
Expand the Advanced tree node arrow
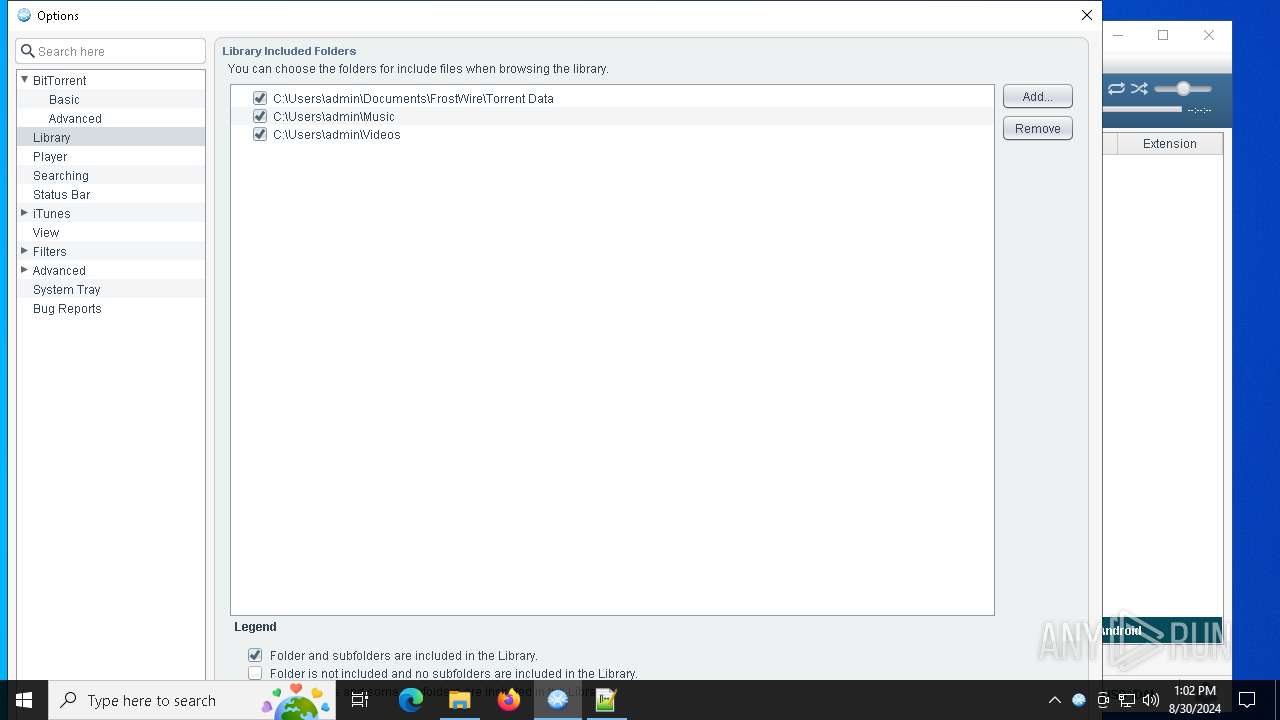[24, 270]
